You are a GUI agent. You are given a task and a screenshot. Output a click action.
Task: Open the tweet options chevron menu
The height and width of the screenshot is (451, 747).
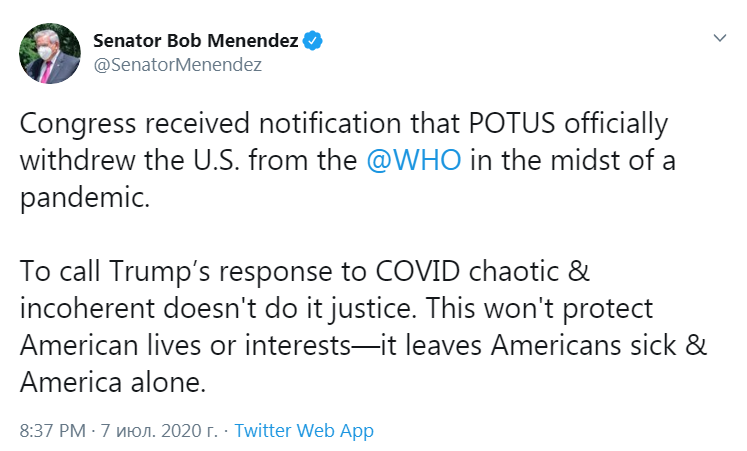719,39
